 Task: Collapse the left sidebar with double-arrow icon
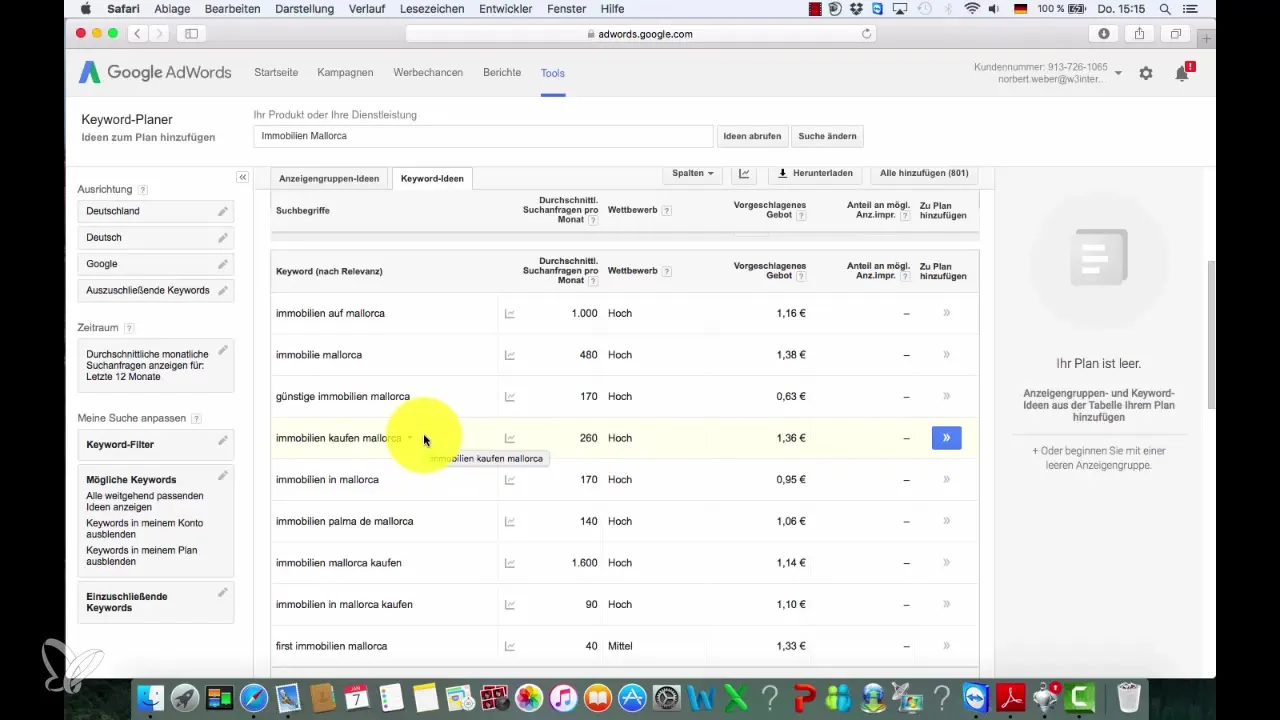tap(242, 177)
